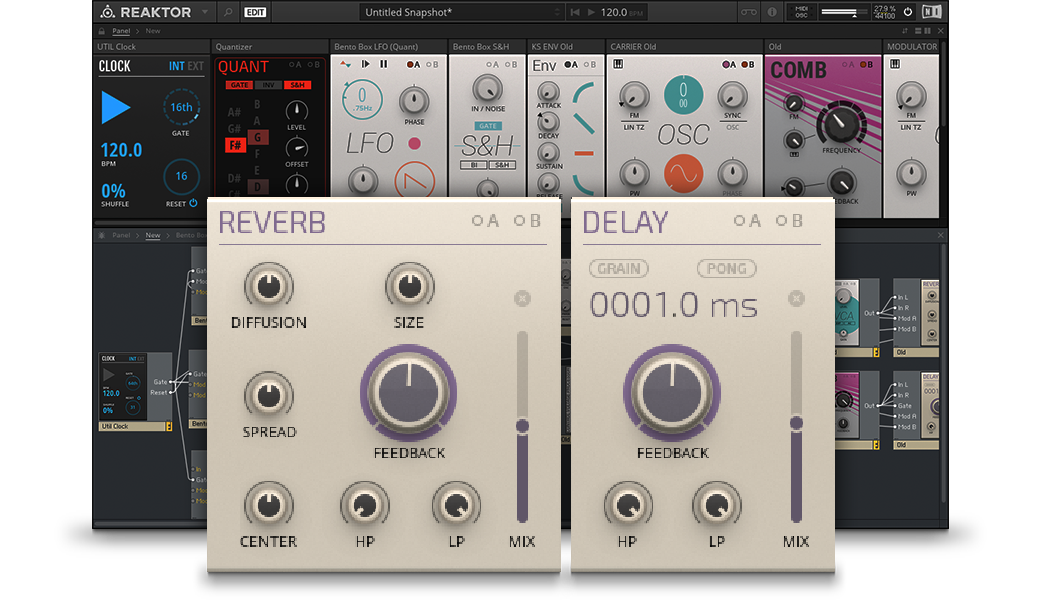Toggle the audio engine power button
Viewport: 1040px width, 600px height.
pos(908,11)
